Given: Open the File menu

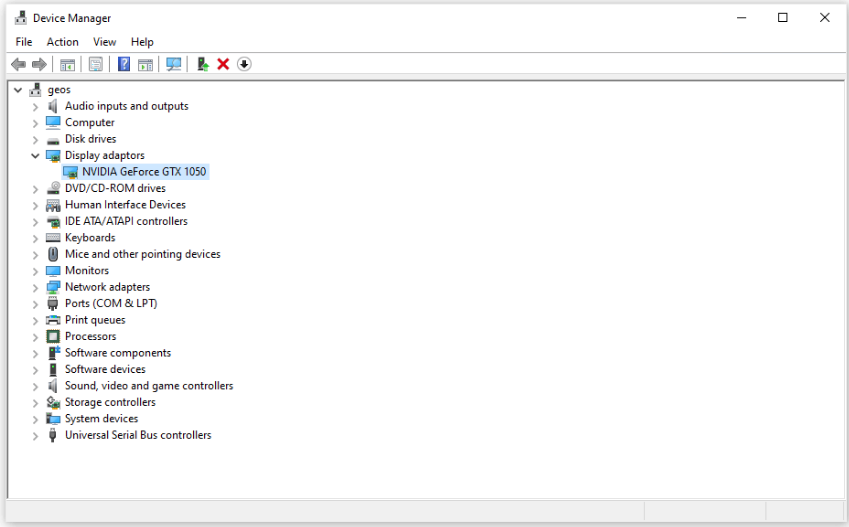Looking at the screenshot, I should point(24,42).
